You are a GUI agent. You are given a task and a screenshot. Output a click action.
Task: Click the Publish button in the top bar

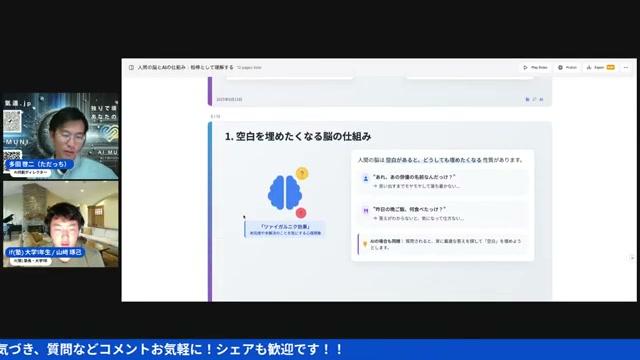point(567,67)
